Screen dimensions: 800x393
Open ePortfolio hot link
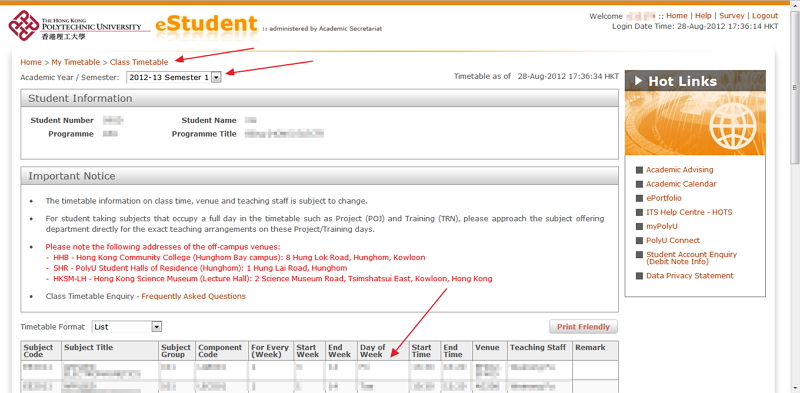pos(664,198)
